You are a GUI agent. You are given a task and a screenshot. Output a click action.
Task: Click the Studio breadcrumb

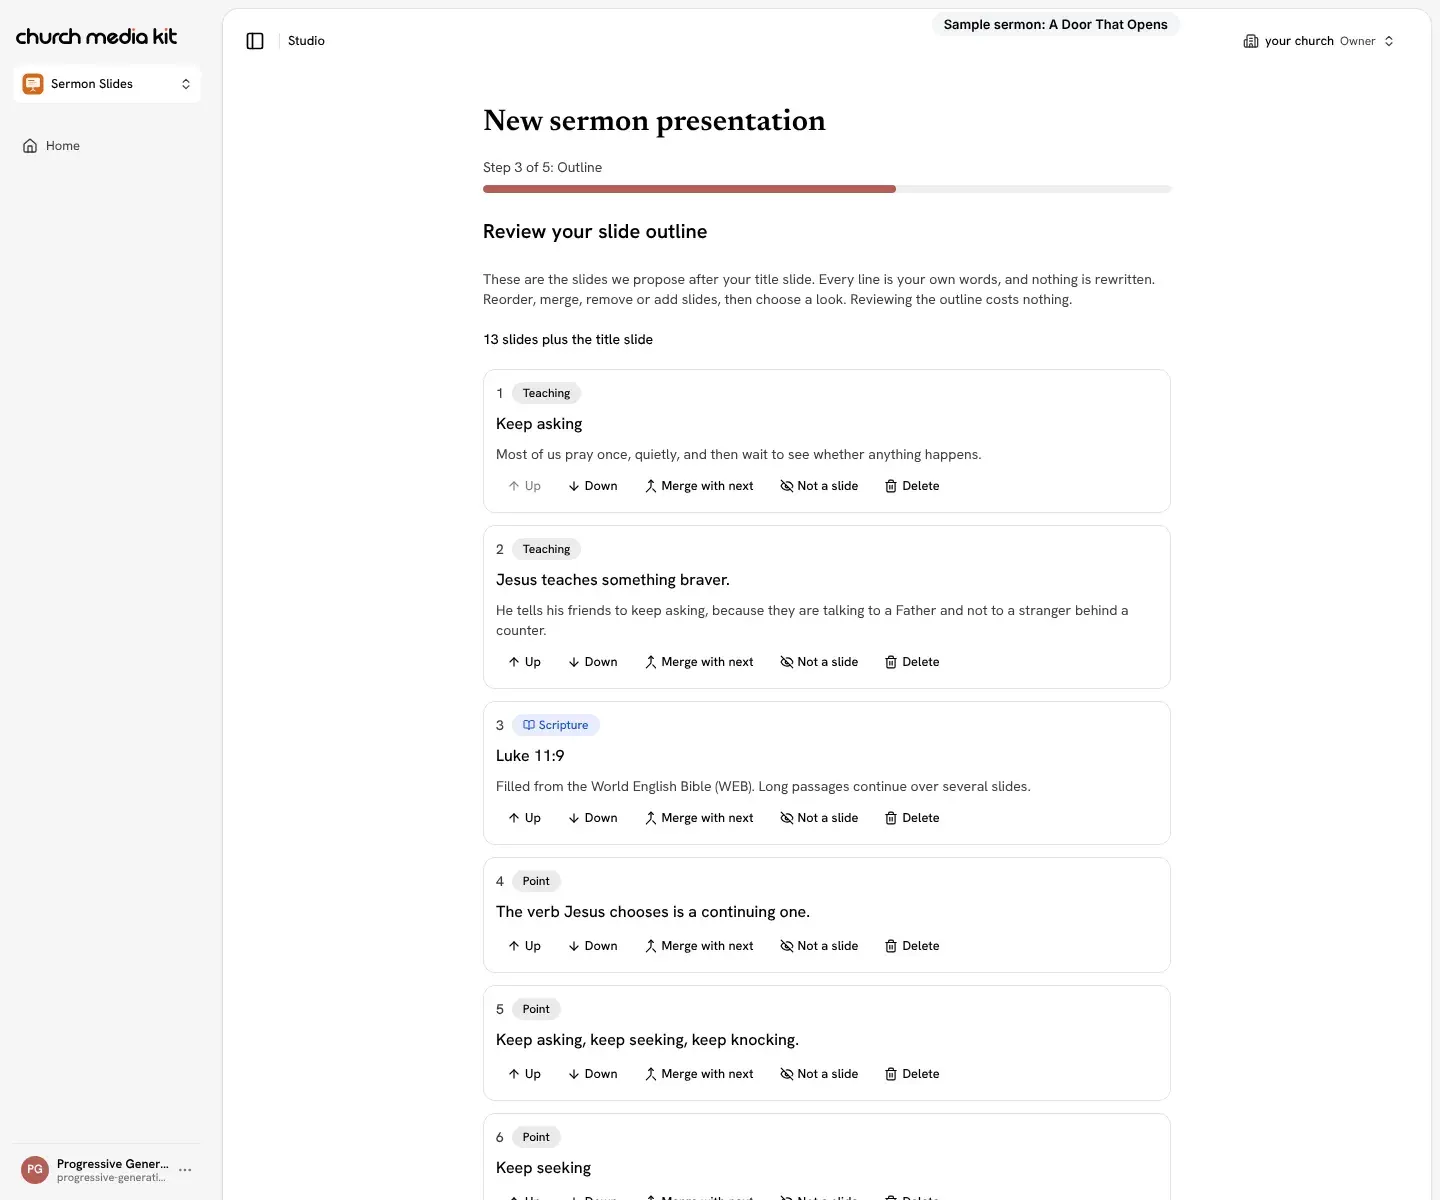[x=306, y=41]
